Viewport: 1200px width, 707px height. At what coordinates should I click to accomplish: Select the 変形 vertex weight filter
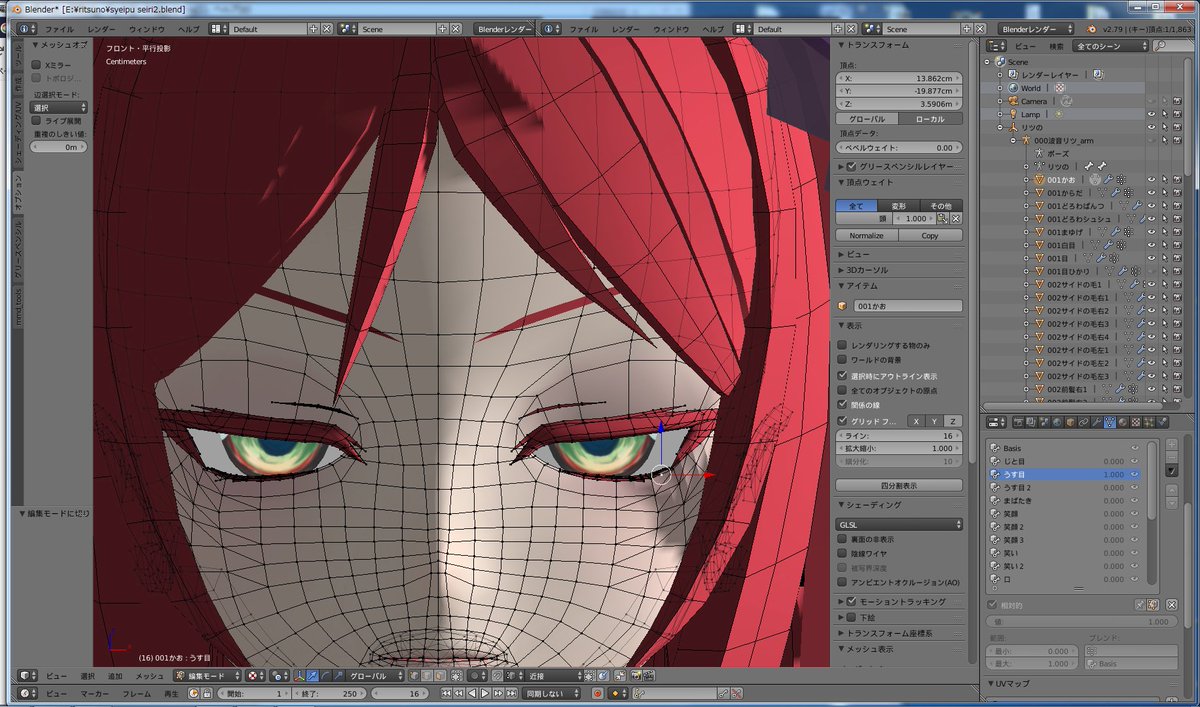(898, 205)
